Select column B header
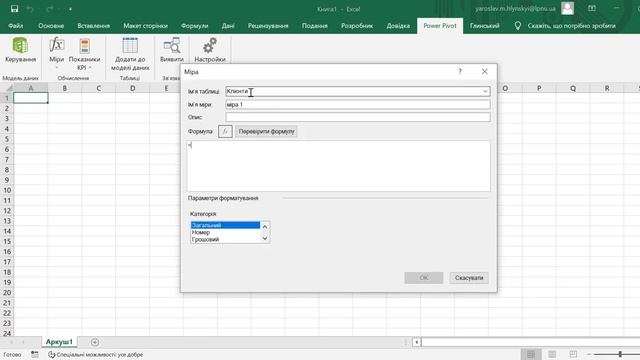 [x=64, y=88]
